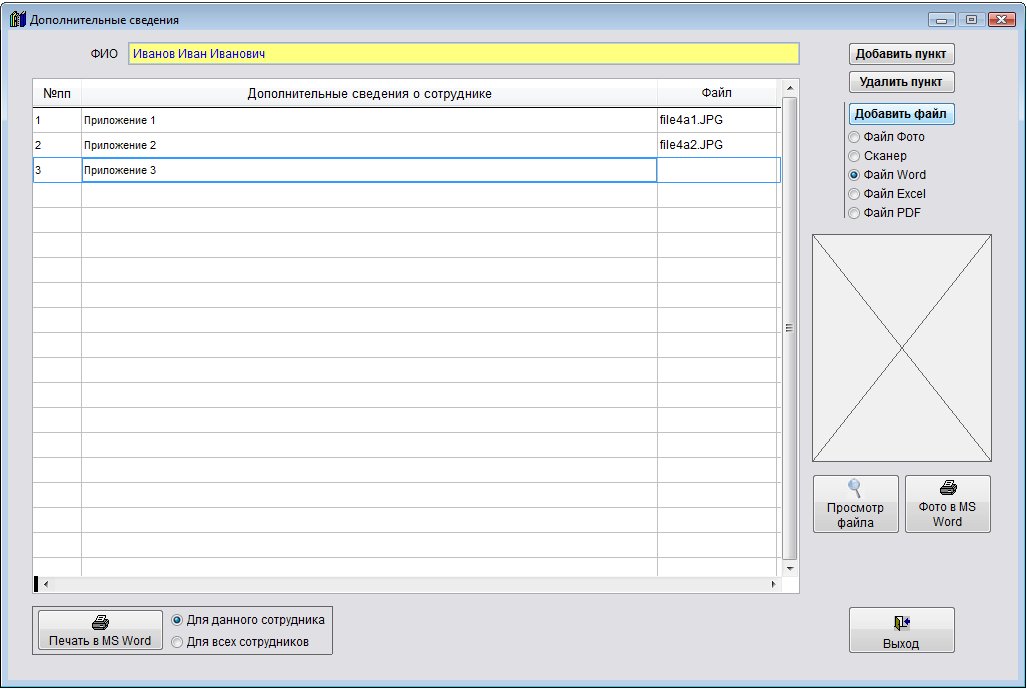The width and height of the screenshot is (1027, 690).
Task: Click the empty photo preview placeholder
Action: click(901, 348)
